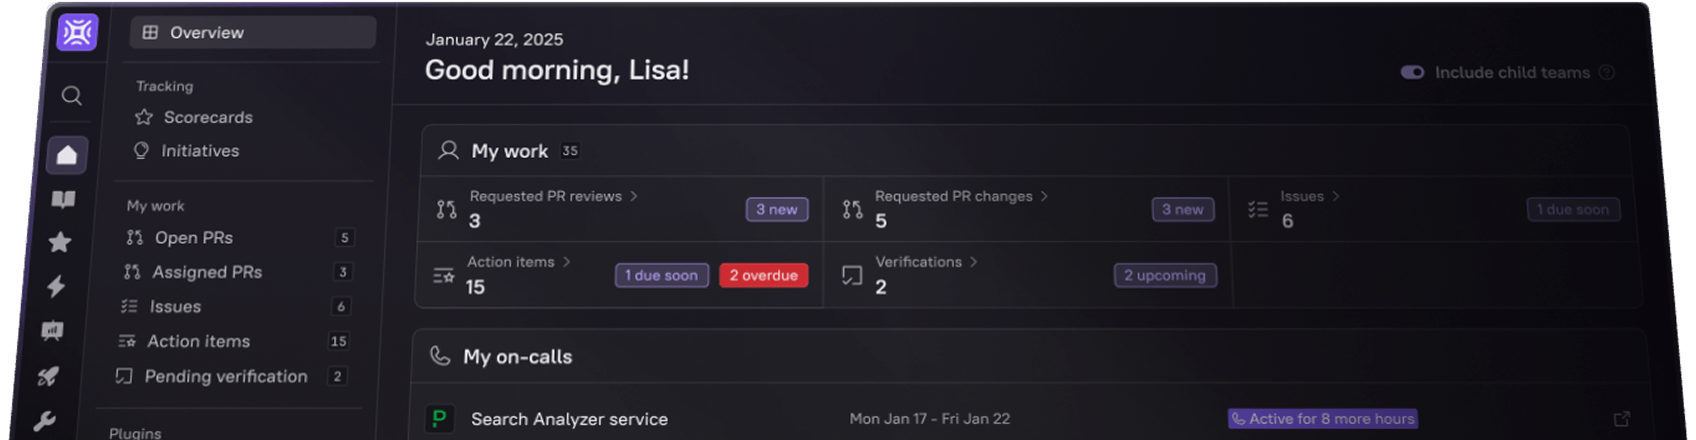
Task: Click the lightning bolt icon in rail
Action: click(57, 287)
